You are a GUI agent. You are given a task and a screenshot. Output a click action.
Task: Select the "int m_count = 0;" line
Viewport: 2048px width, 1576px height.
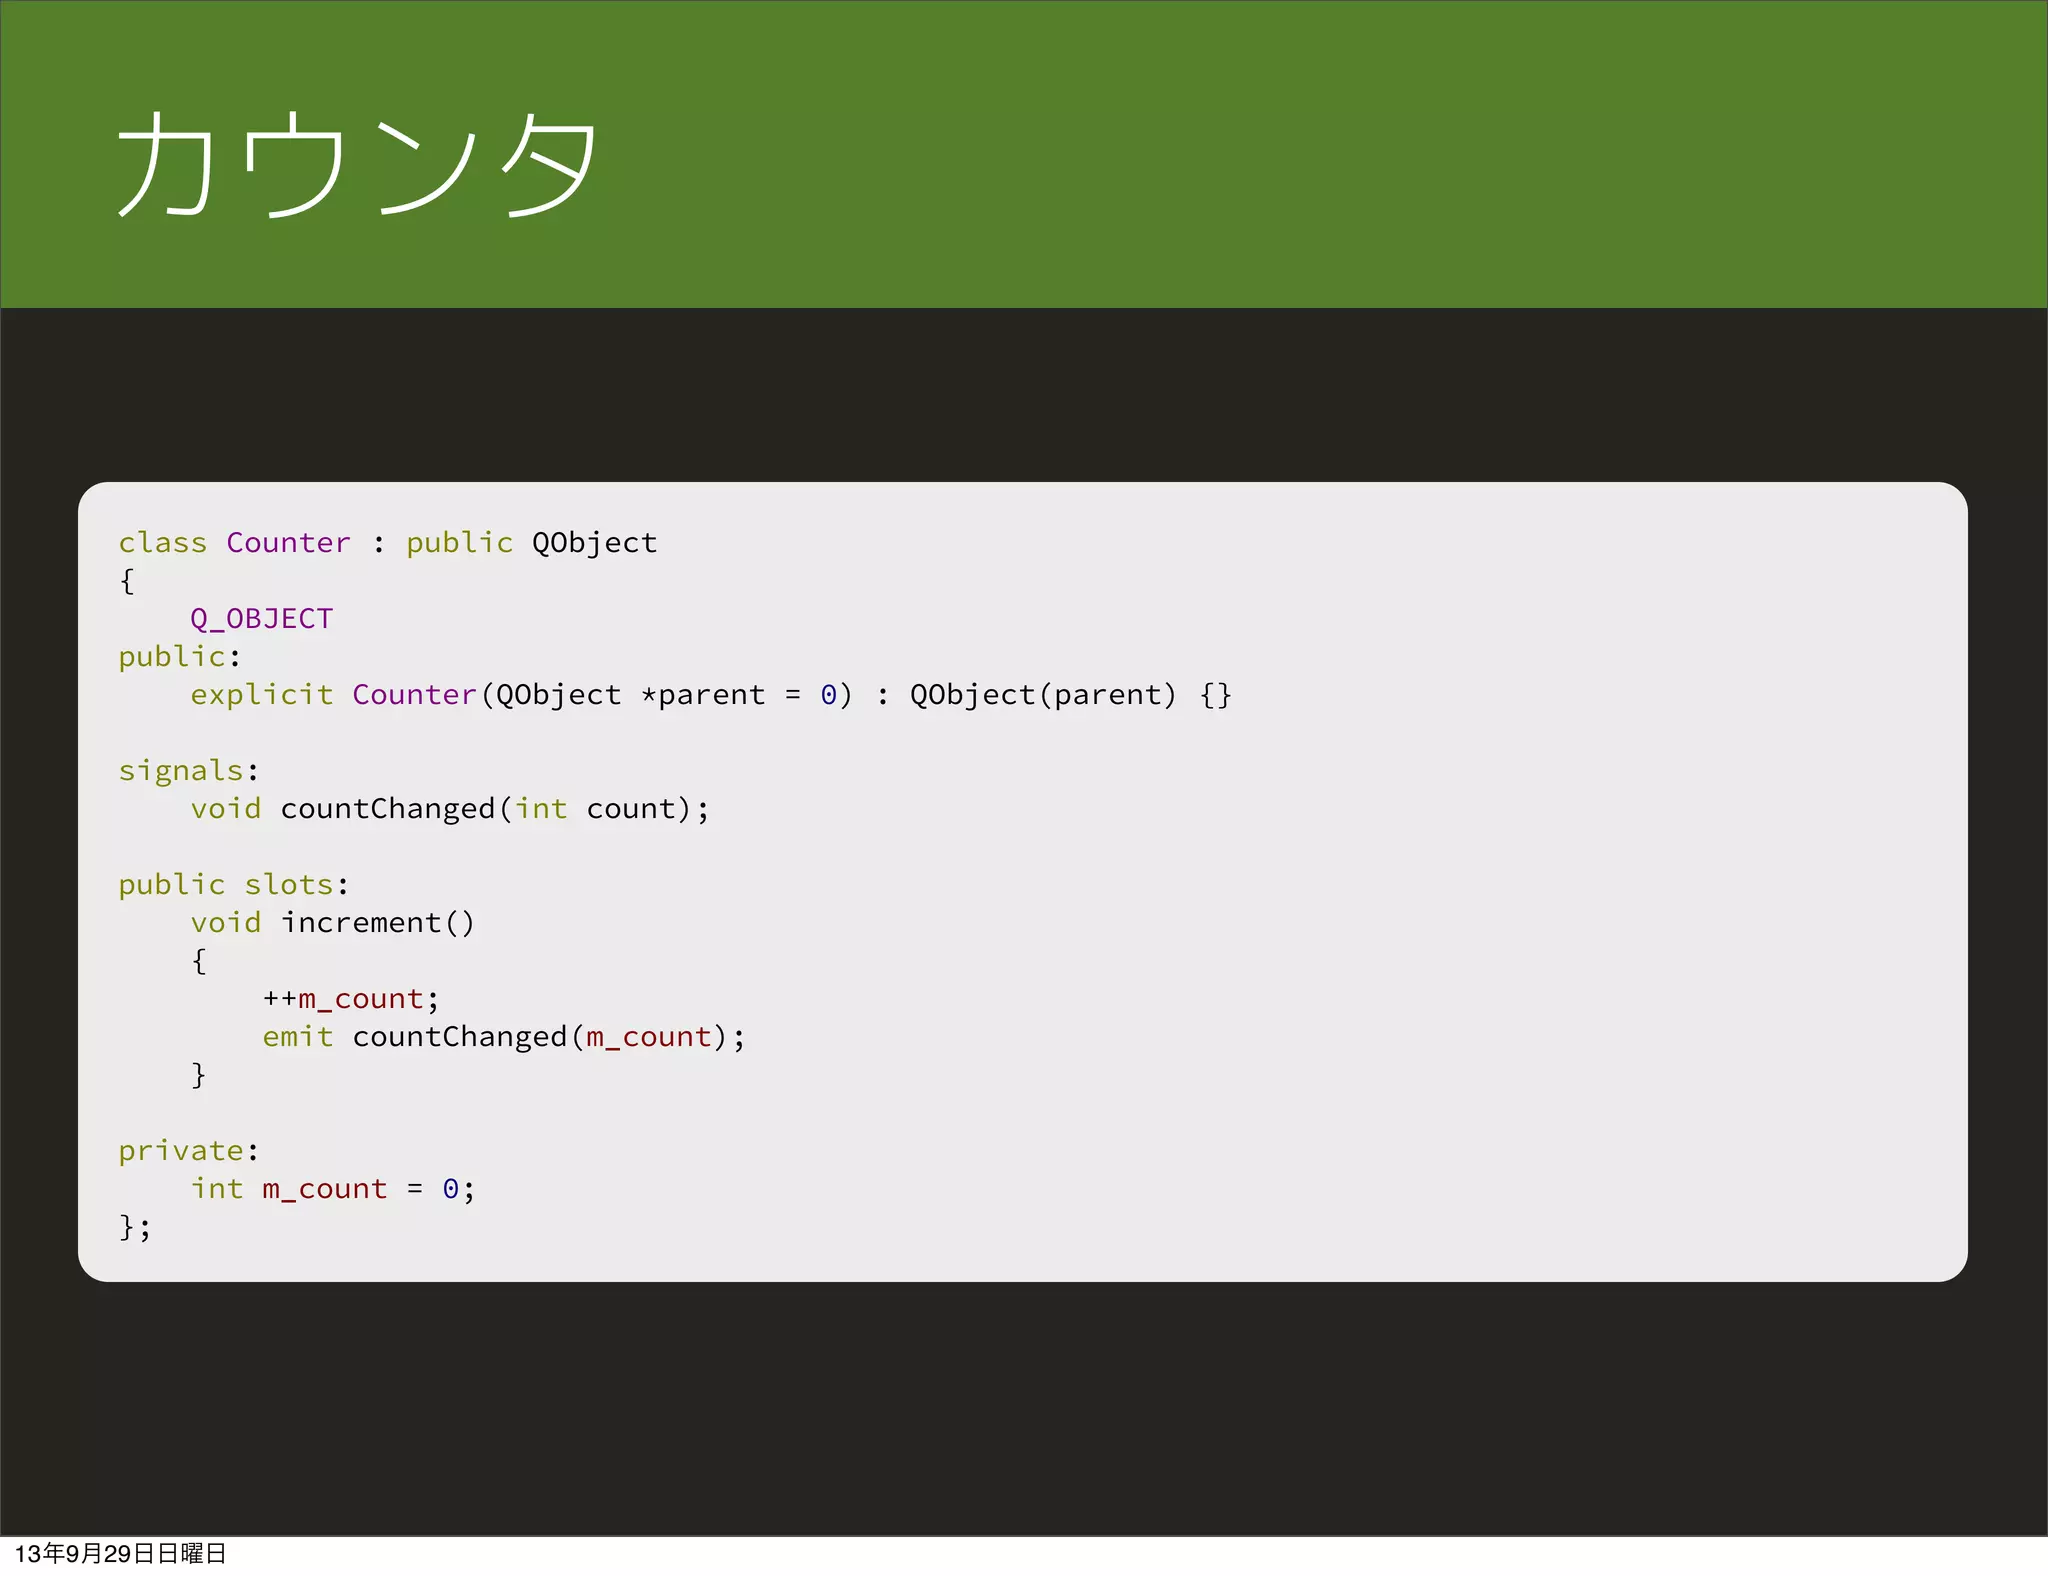333,1189
